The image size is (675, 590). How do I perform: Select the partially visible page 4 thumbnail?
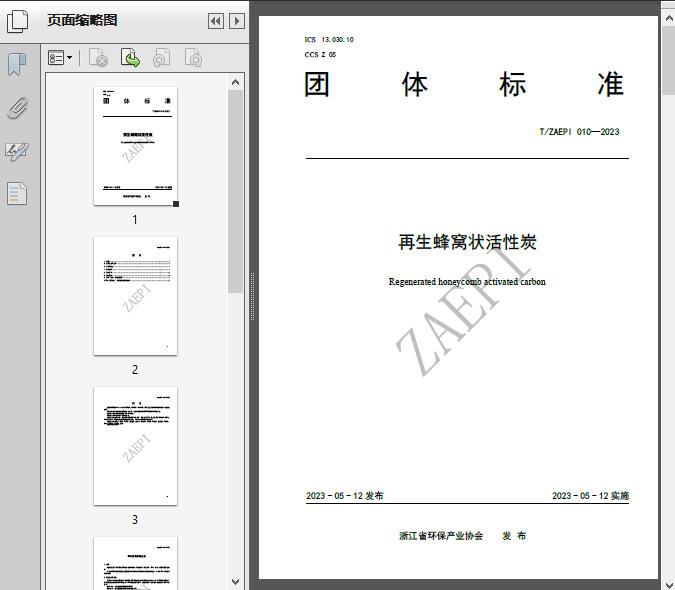135,563
